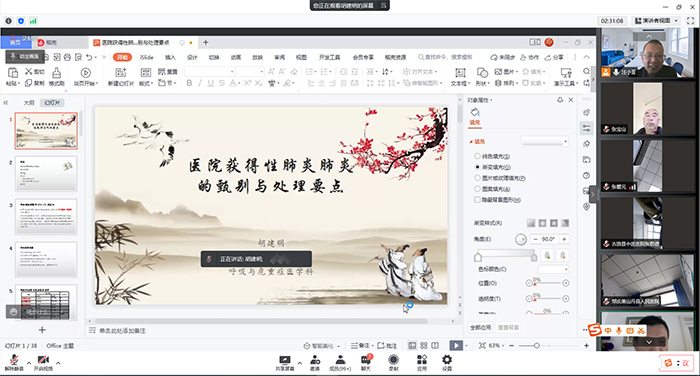Expand share screen options arrow
700x376 pixels.
point(300,363)
